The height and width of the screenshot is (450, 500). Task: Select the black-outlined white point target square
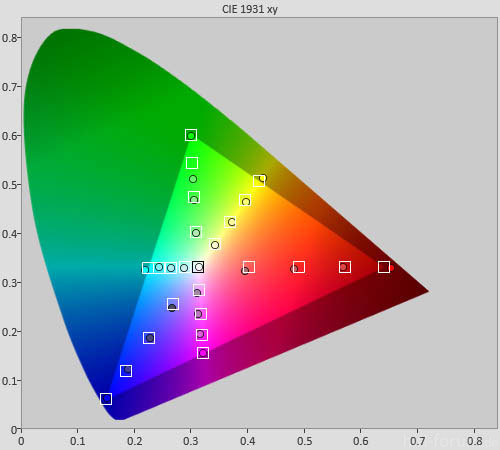(198, 267)
